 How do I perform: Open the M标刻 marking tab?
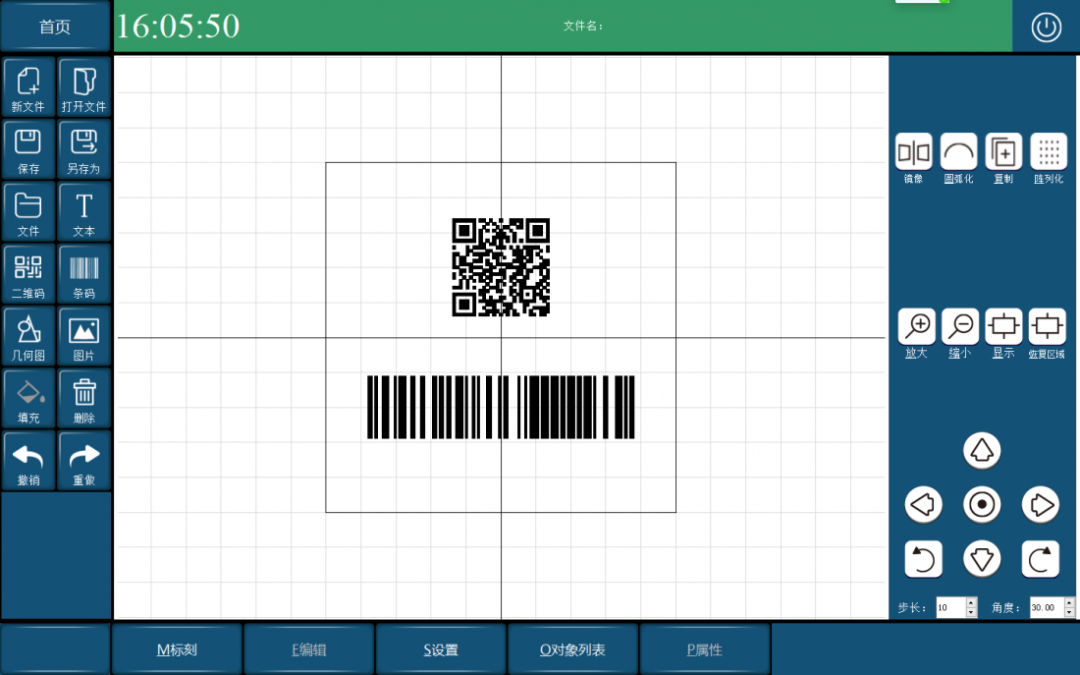[x=177, y=650]
